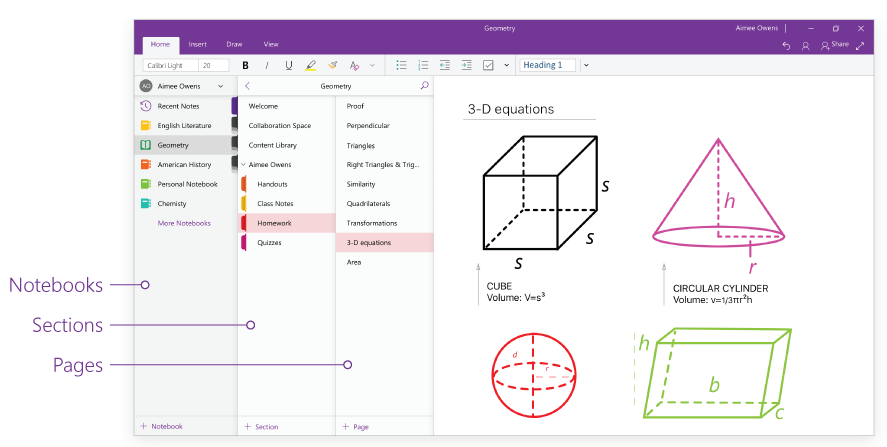Open the Chemistry notebook
The image size is (887, 447).
[186, 204]
